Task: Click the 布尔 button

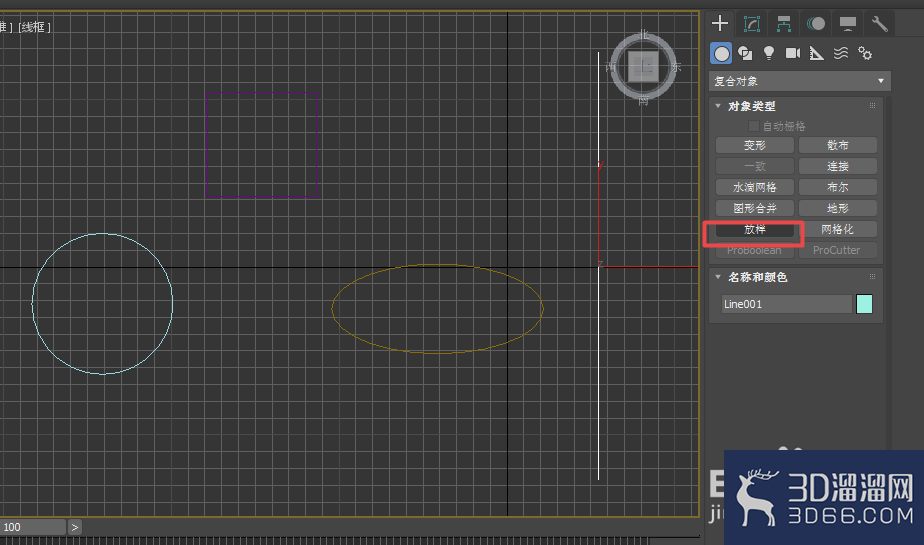Action: click(x=837, y=187)
